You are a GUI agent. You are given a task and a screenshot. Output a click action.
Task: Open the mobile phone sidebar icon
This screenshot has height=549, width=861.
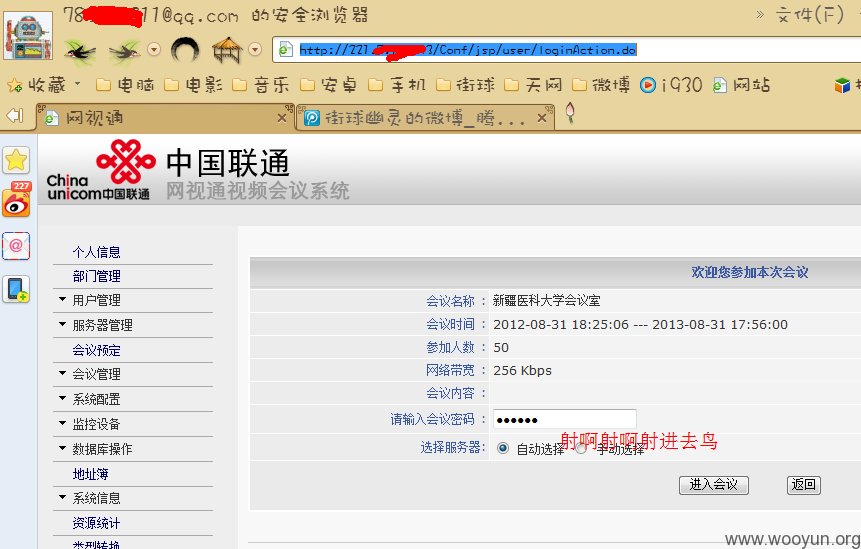(16, 289)
